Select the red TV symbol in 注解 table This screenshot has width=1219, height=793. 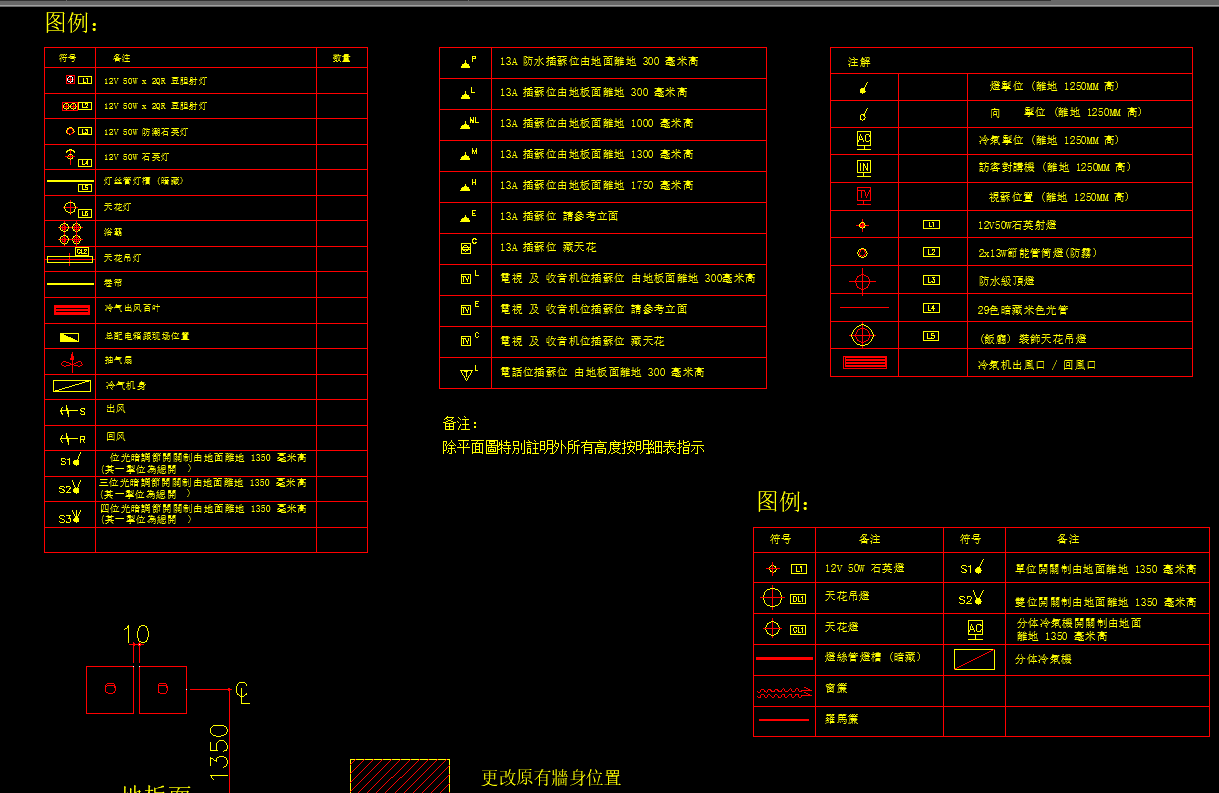point(864,195)
